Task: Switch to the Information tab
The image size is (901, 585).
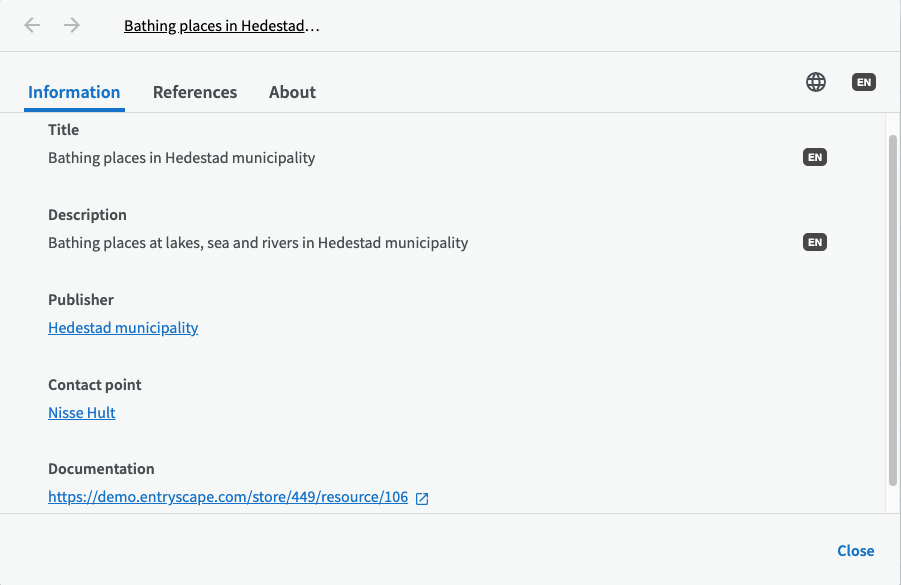Action: (74, 92)
